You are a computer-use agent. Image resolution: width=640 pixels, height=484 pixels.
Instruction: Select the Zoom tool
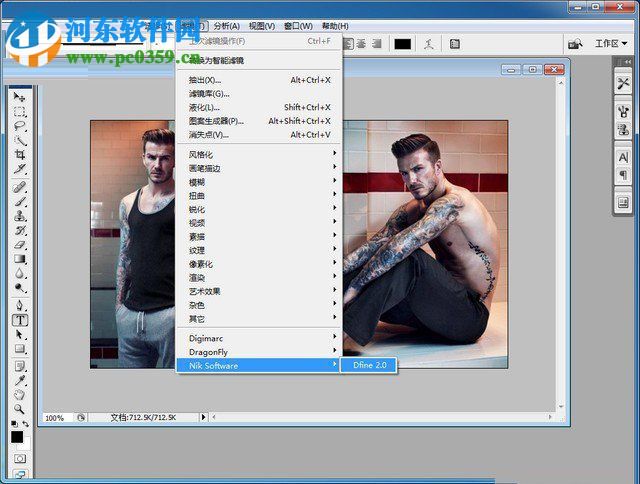[19, 409]
